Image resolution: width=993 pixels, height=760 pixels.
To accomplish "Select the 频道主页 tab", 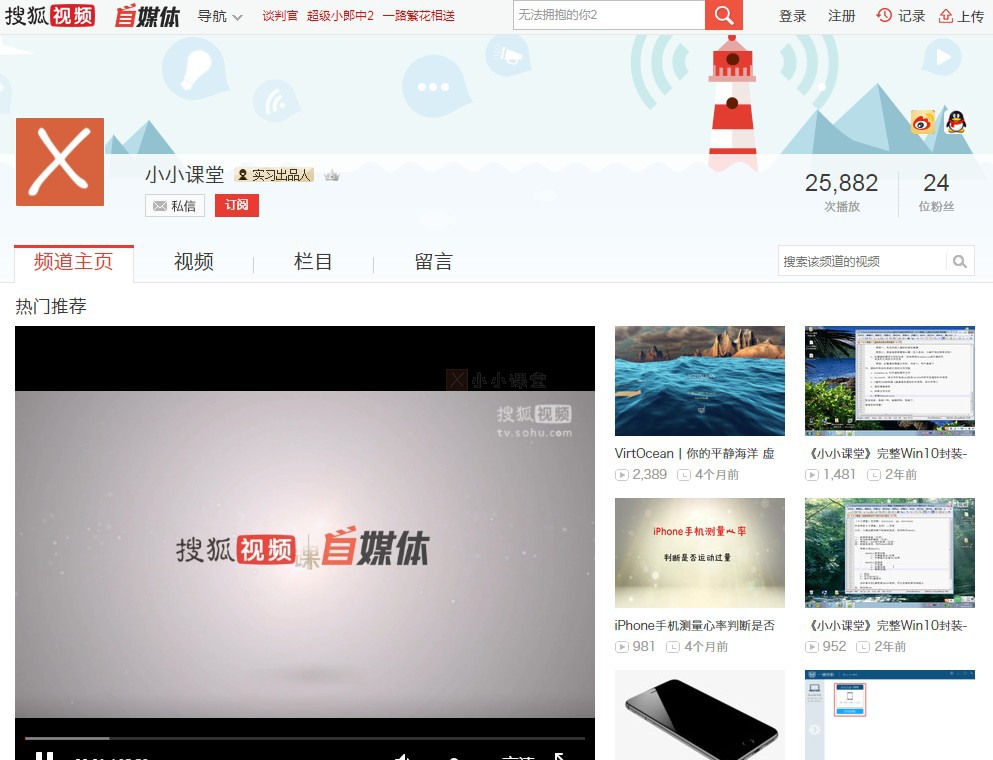I will 73,262.
